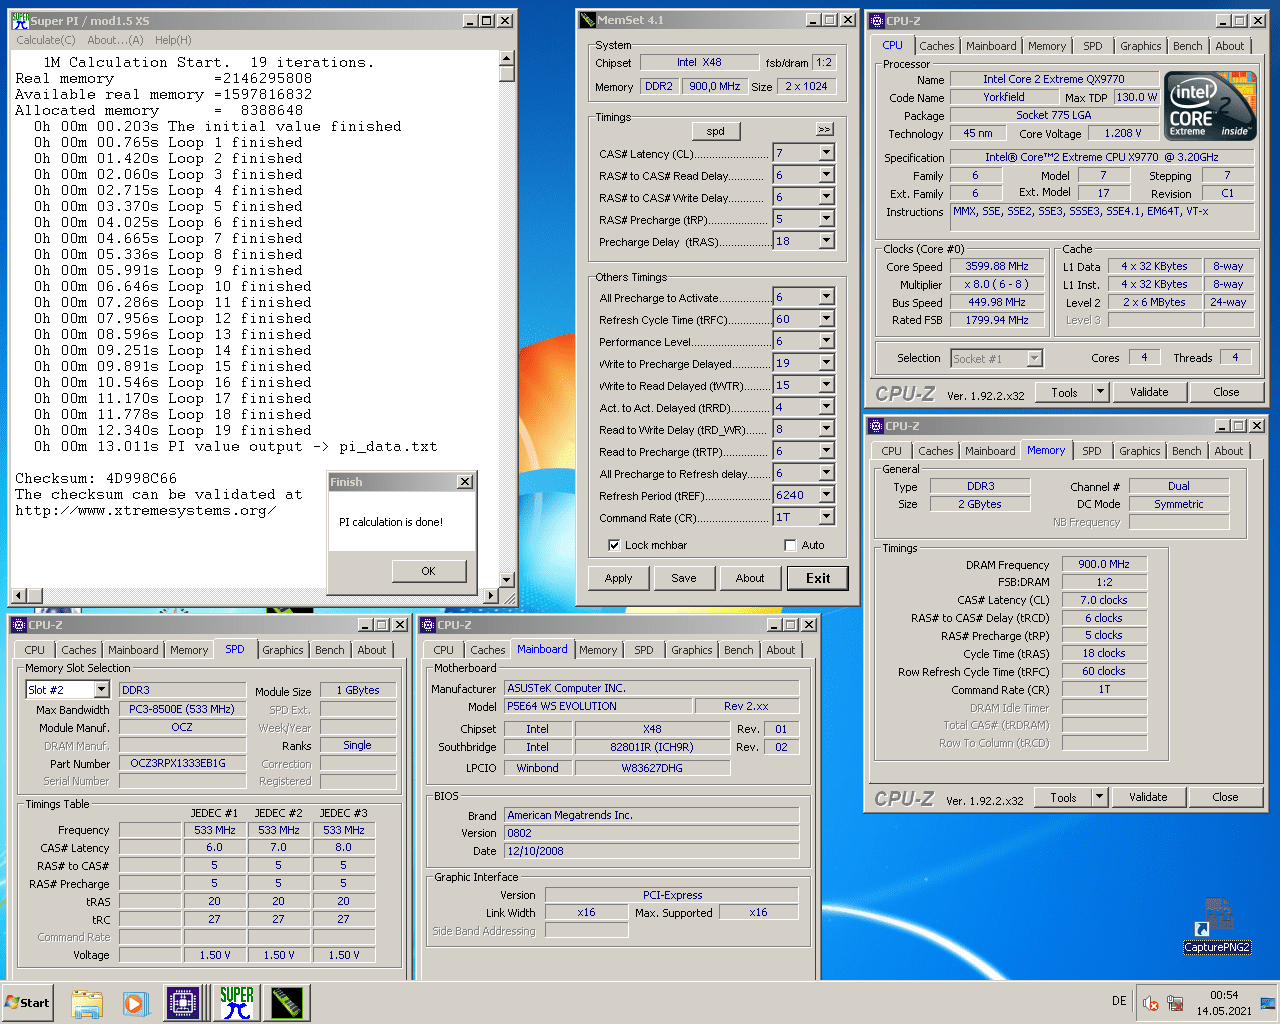Switch to Bench tab in CPU-Z CPU window

(x=1188, y=46)
